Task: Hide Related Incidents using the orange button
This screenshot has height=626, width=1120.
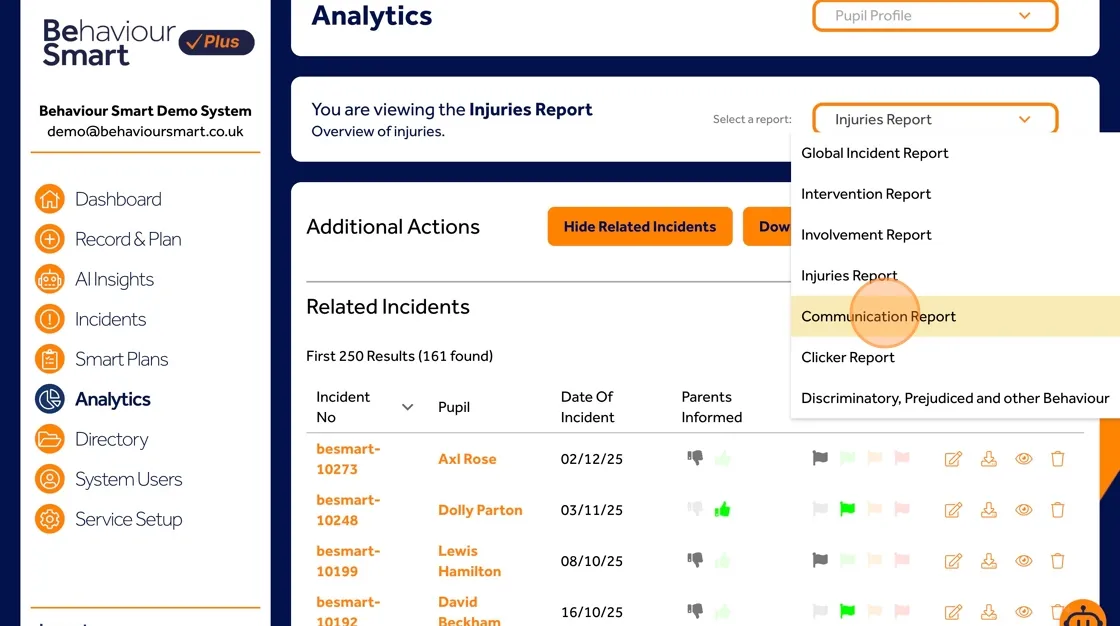Action: click(x=639, y=226)
